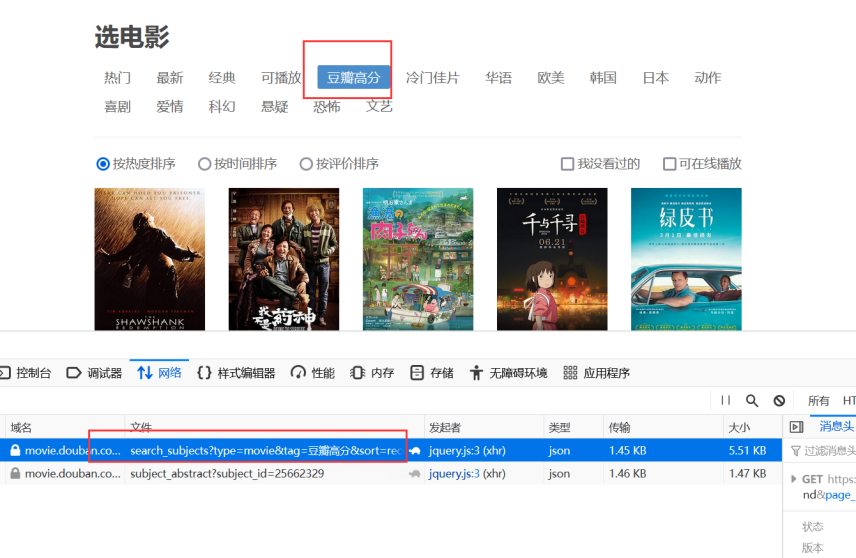Select 按热度排序 radio button
The width and height of the screenshot is (856, 558).
click(103, 164)
